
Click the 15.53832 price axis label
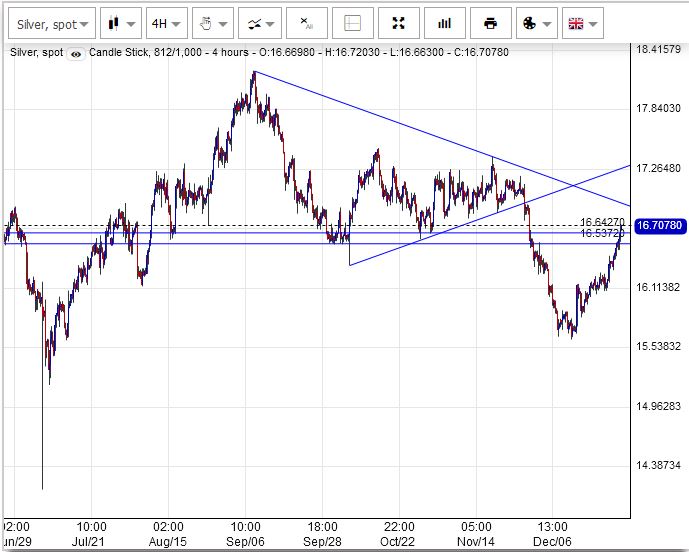click(x=658, y=346)
